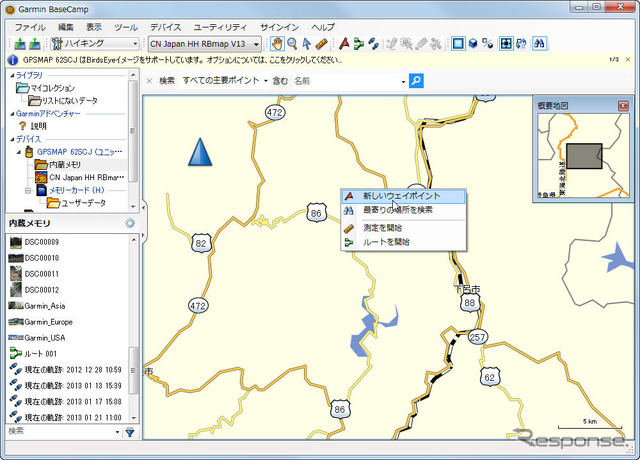Choose 新しいウェイポイント in context menu

tap(404, 196)
